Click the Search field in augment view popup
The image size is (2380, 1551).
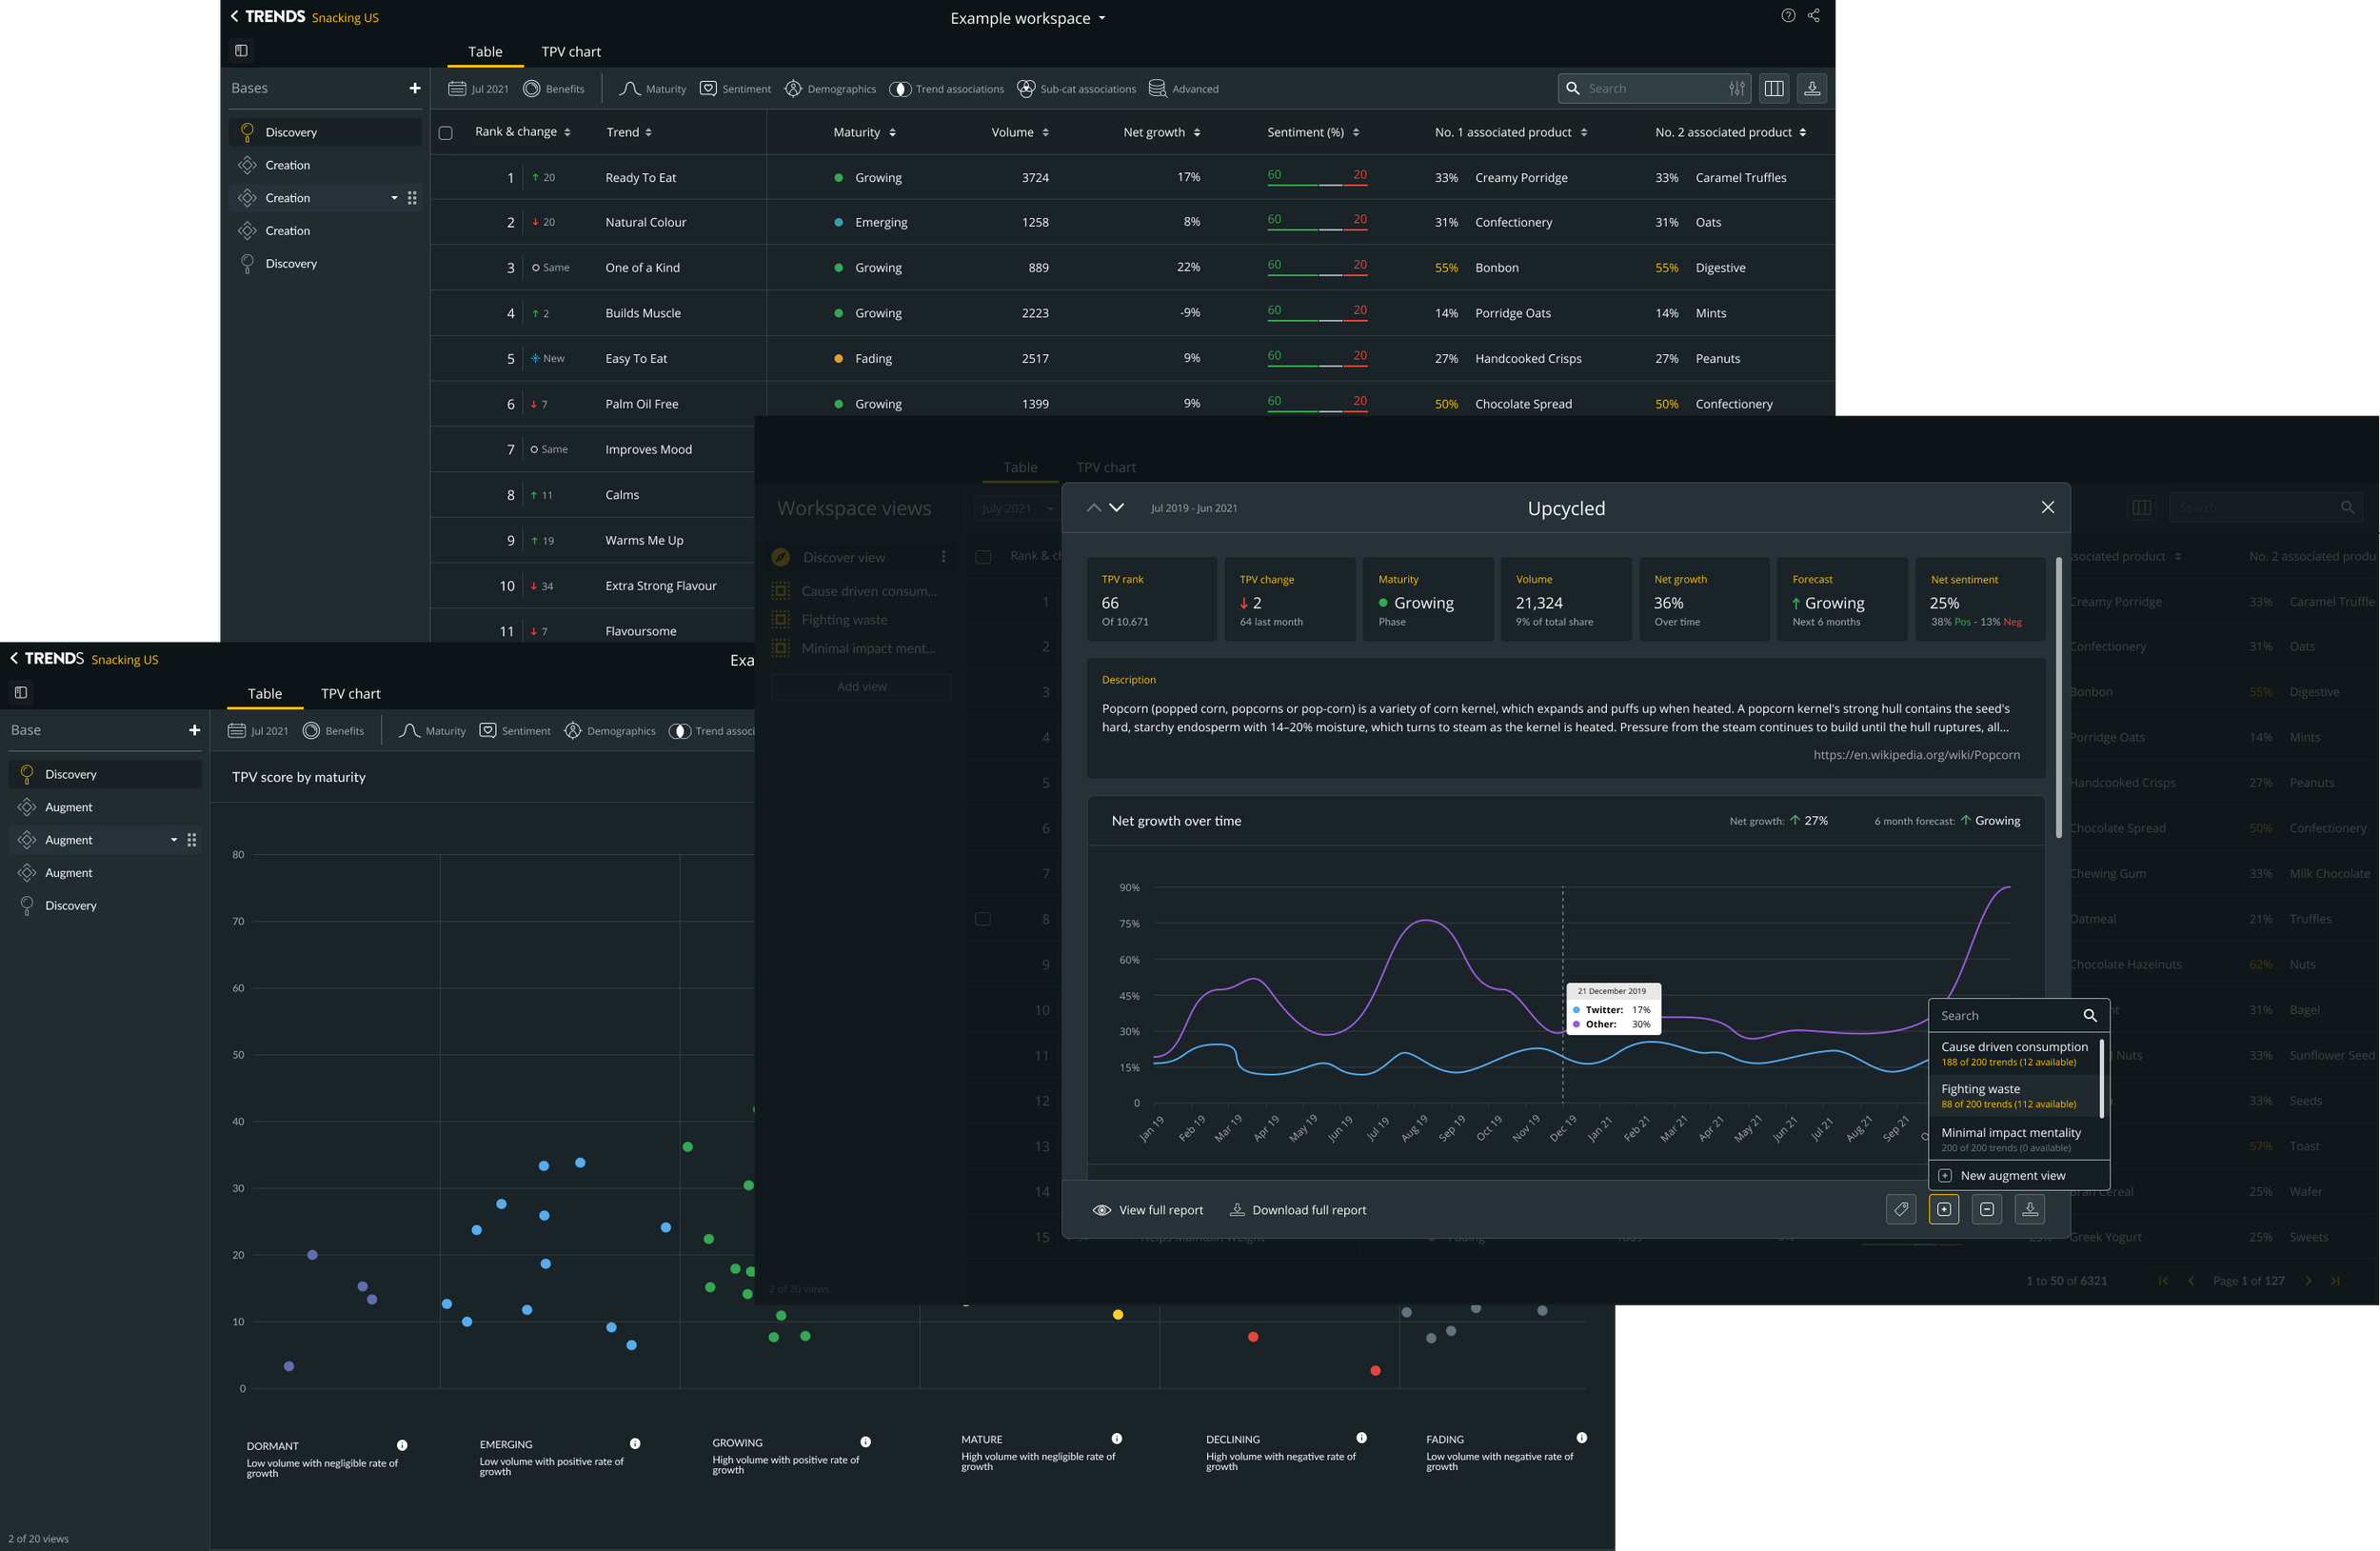[x=2019, y=1015]
